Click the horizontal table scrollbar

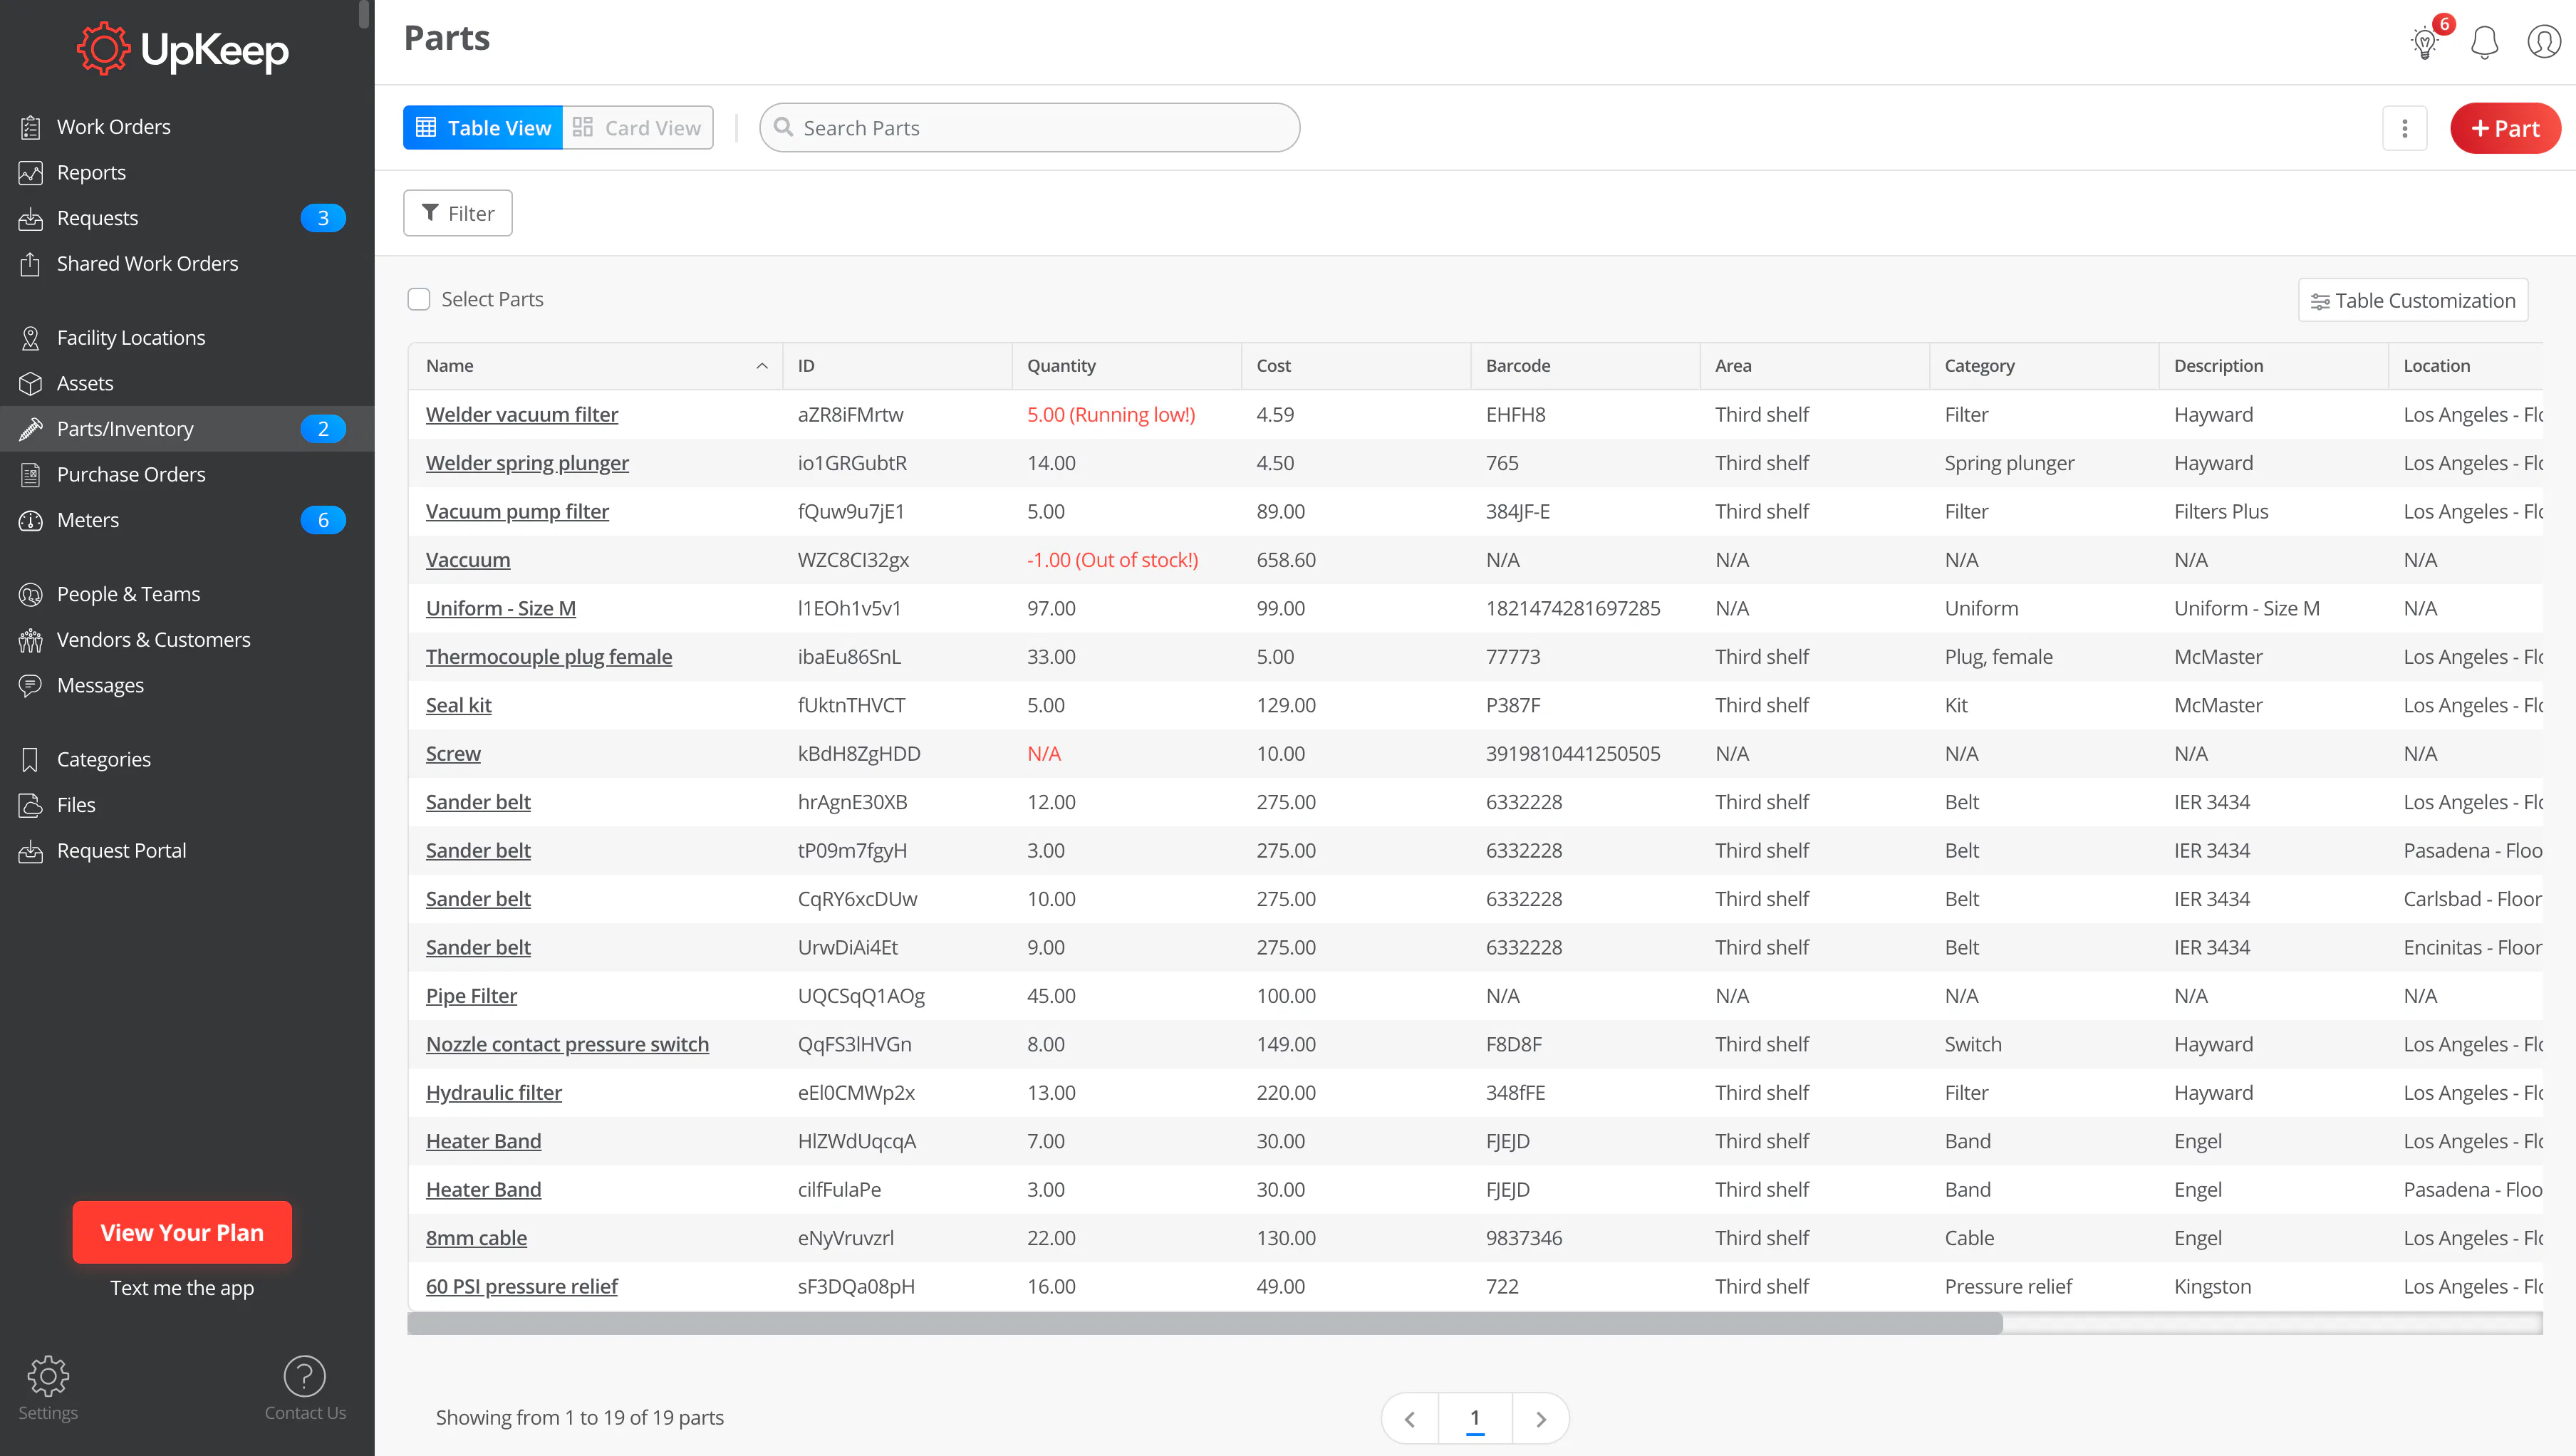[x=1205, y=1324]
